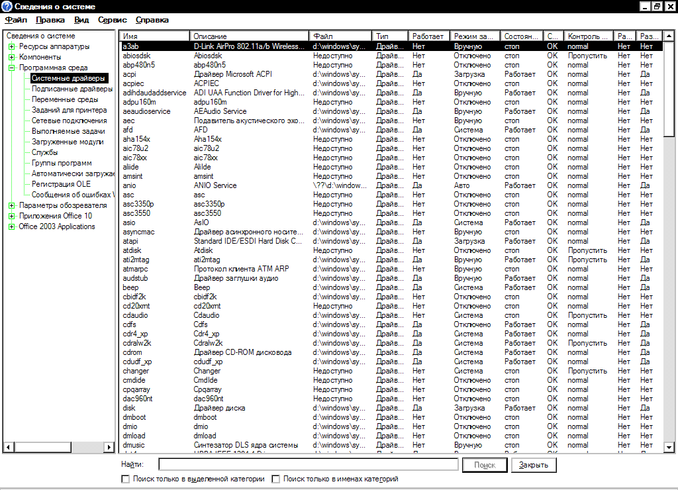
Task: Expand the Office 2003 Applications node
Action: pyautogui.click(x=11, y=226)
